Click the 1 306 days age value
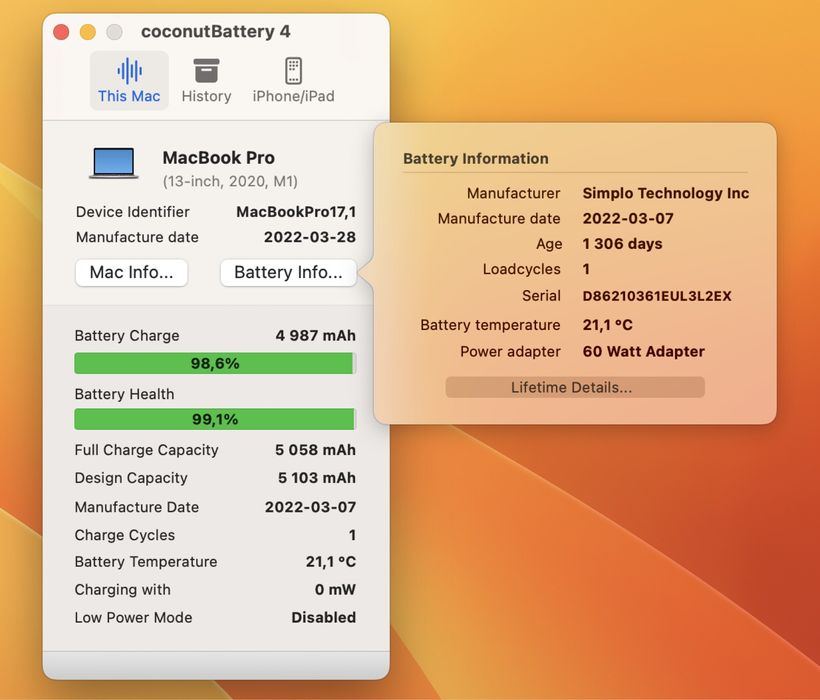Screen dimensions: 820x700 pyautogui.click(x=622, y=244)
